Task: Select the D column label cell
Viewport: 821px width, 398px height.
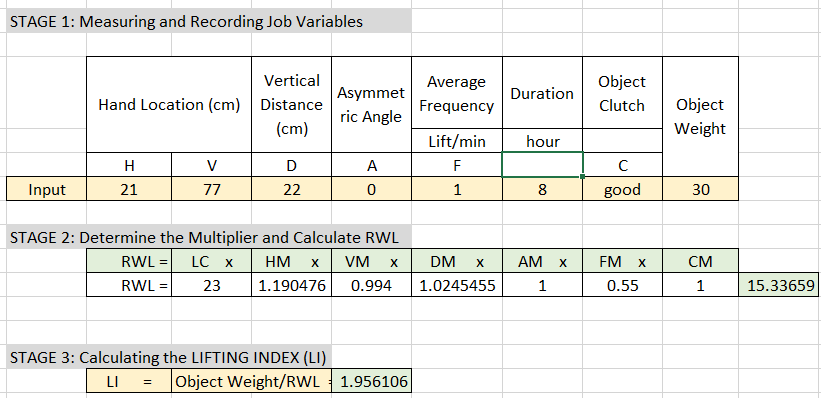Action: (x=291, y=165)
